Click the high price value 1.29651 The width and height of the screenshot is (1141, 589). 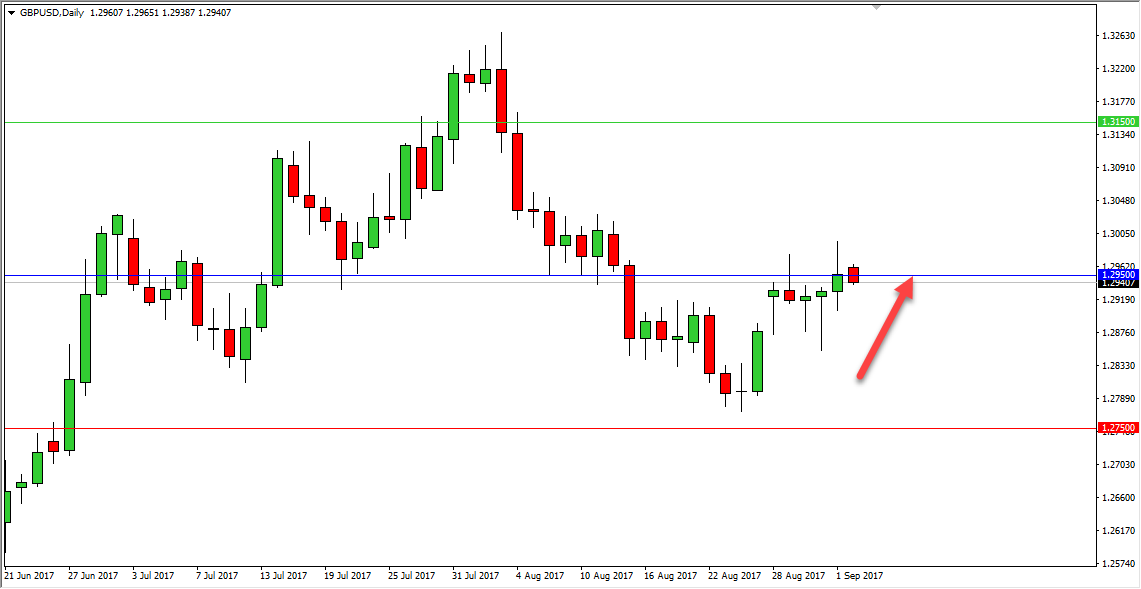143,13
